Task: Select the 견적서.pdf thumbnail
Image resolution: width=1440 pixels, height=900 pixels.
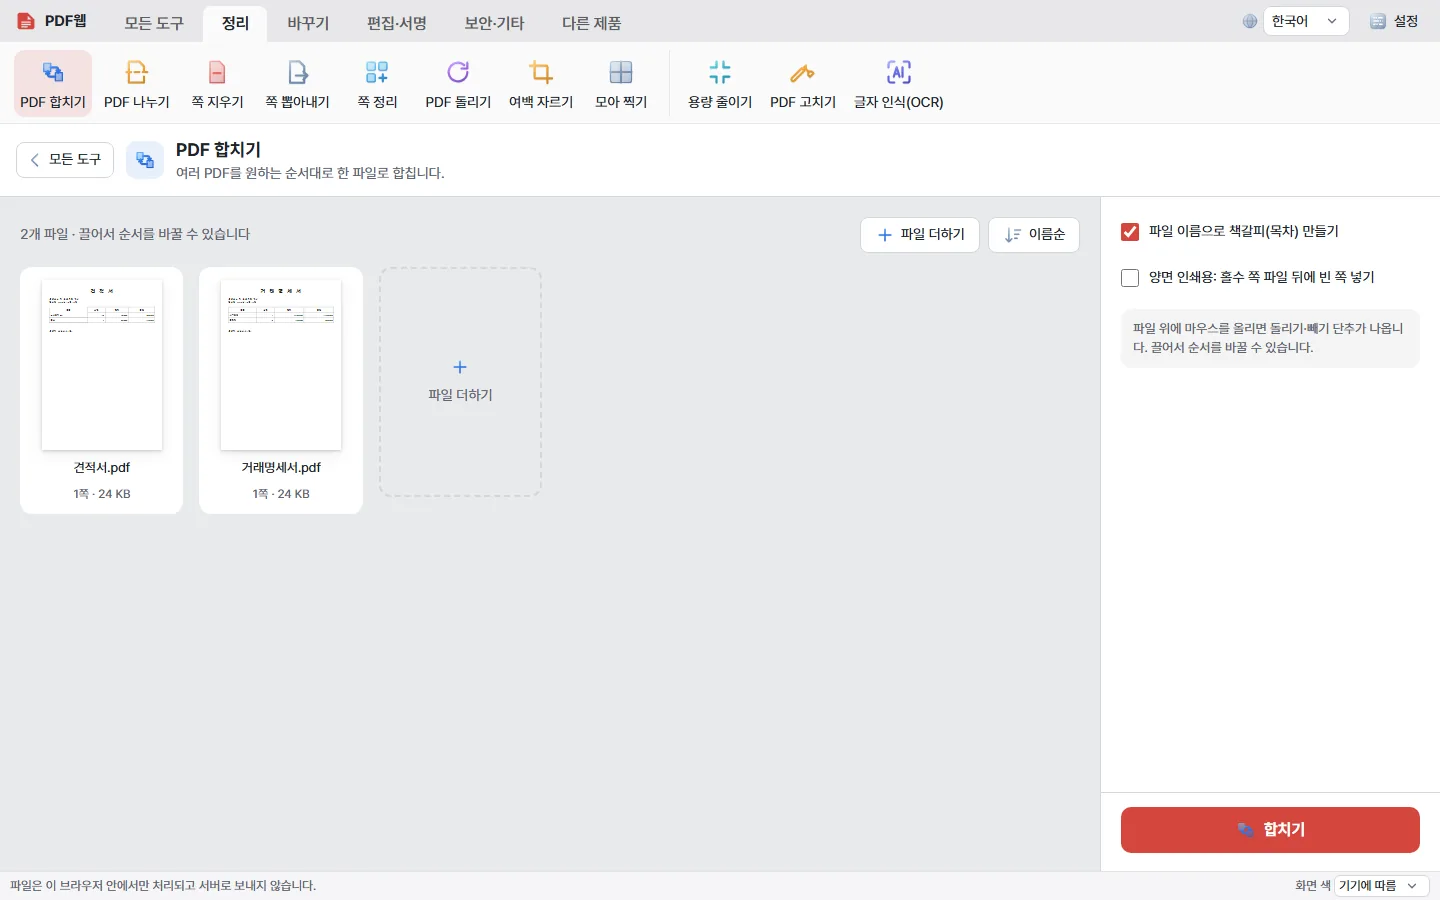Action: point(102,365)
